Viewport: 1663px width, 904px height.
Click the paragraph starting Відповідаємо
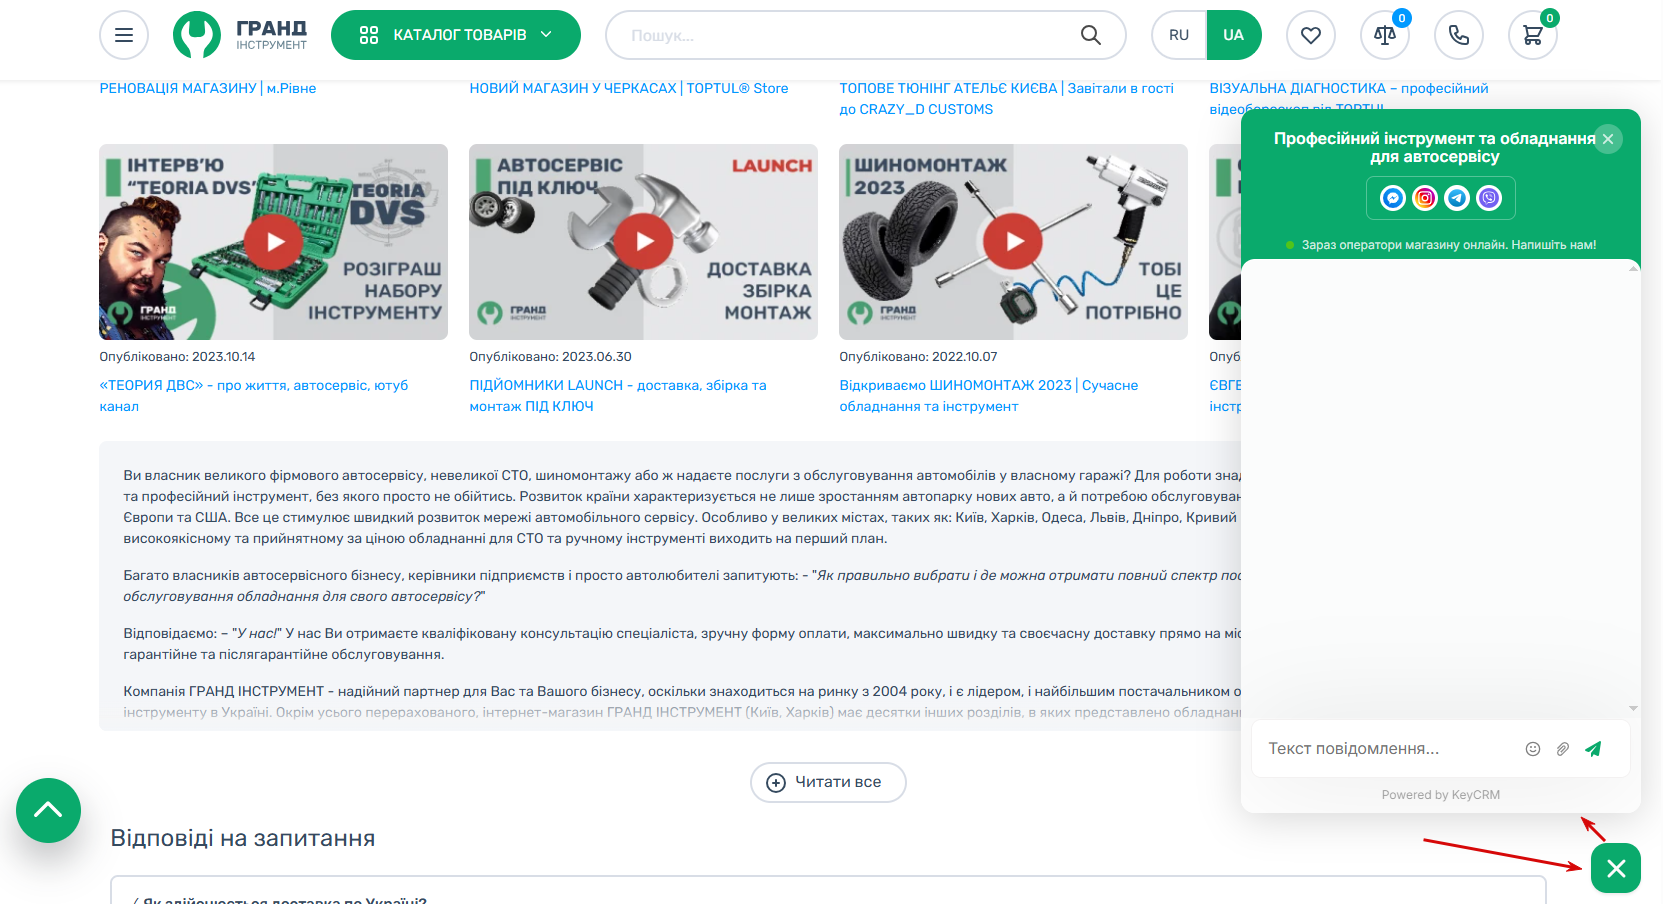pyautogui.click(x=682, y=644)
